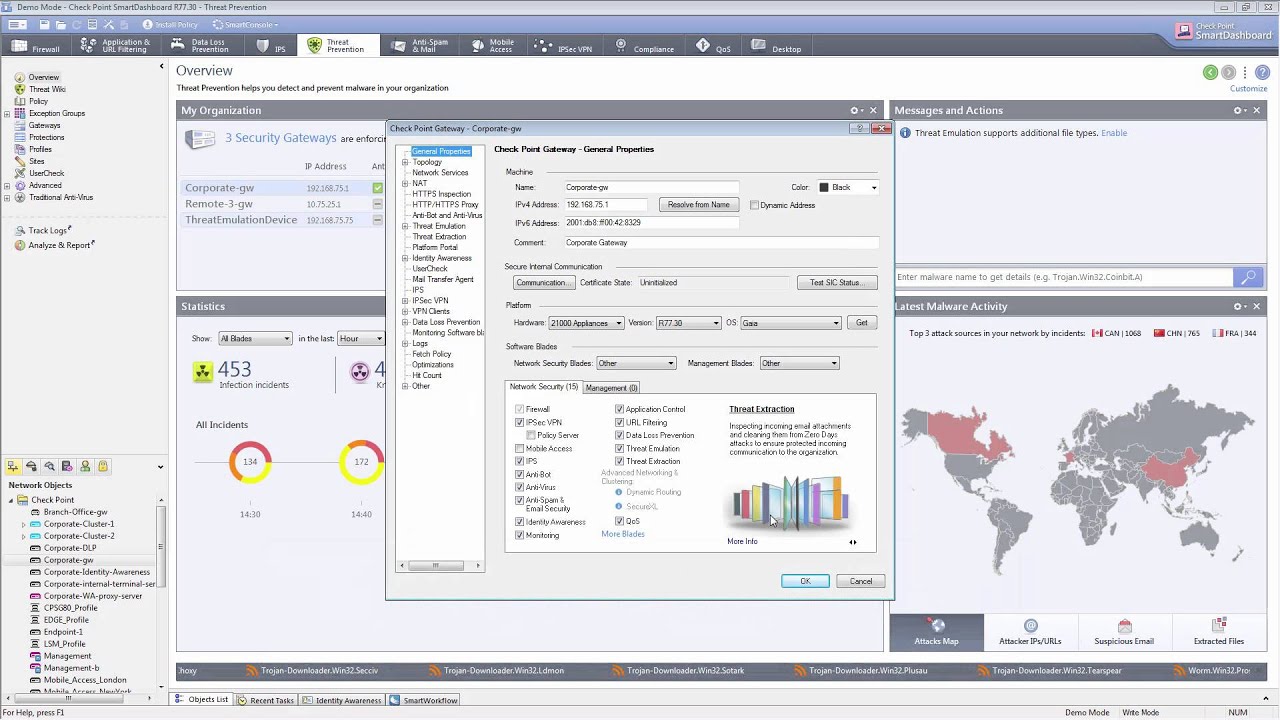The image size is (1280, 720).
Task: Expand Corporate-Cluster-1 in Network Objects
Action: [22, 524]
